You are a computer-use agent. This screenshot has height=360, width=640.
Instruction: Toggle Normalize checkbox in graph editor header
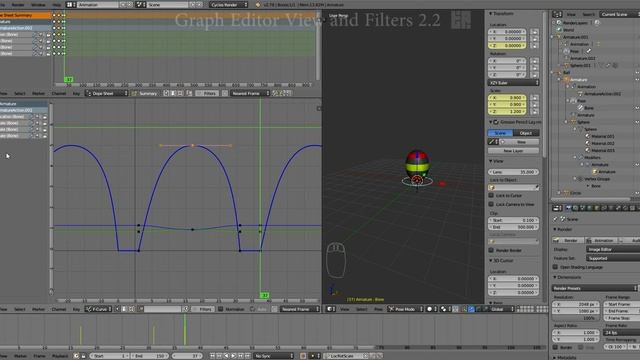[220, 309]
